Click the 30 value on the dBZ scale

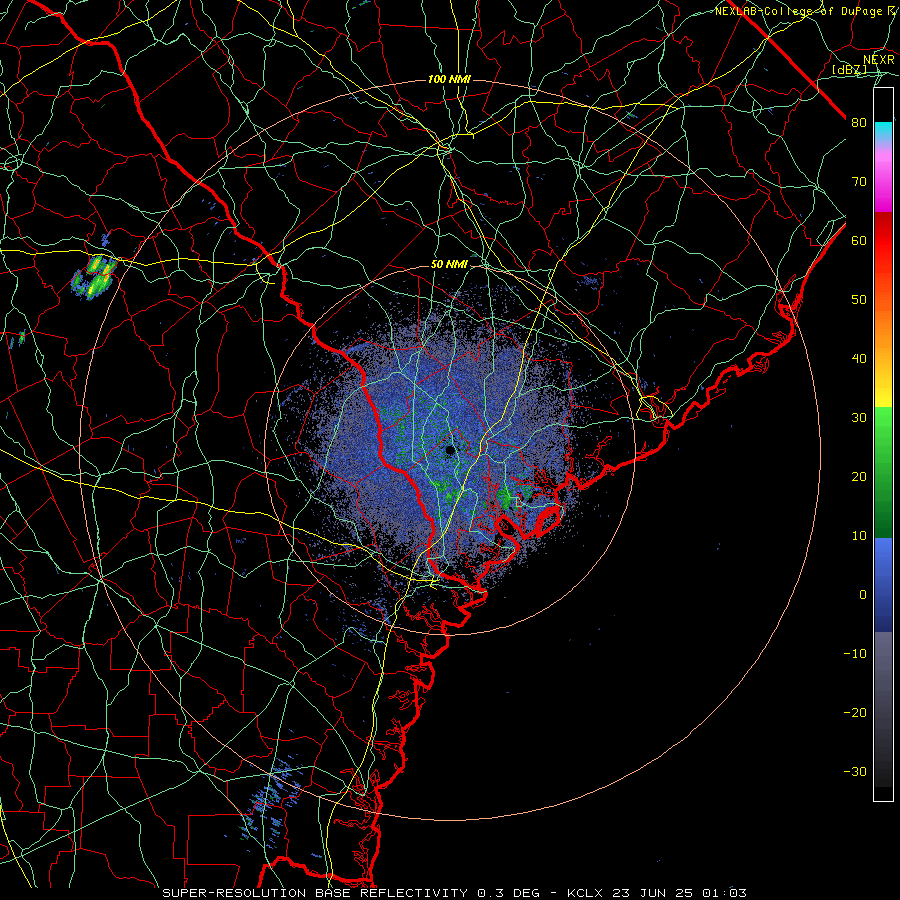(x=859, y=418)
